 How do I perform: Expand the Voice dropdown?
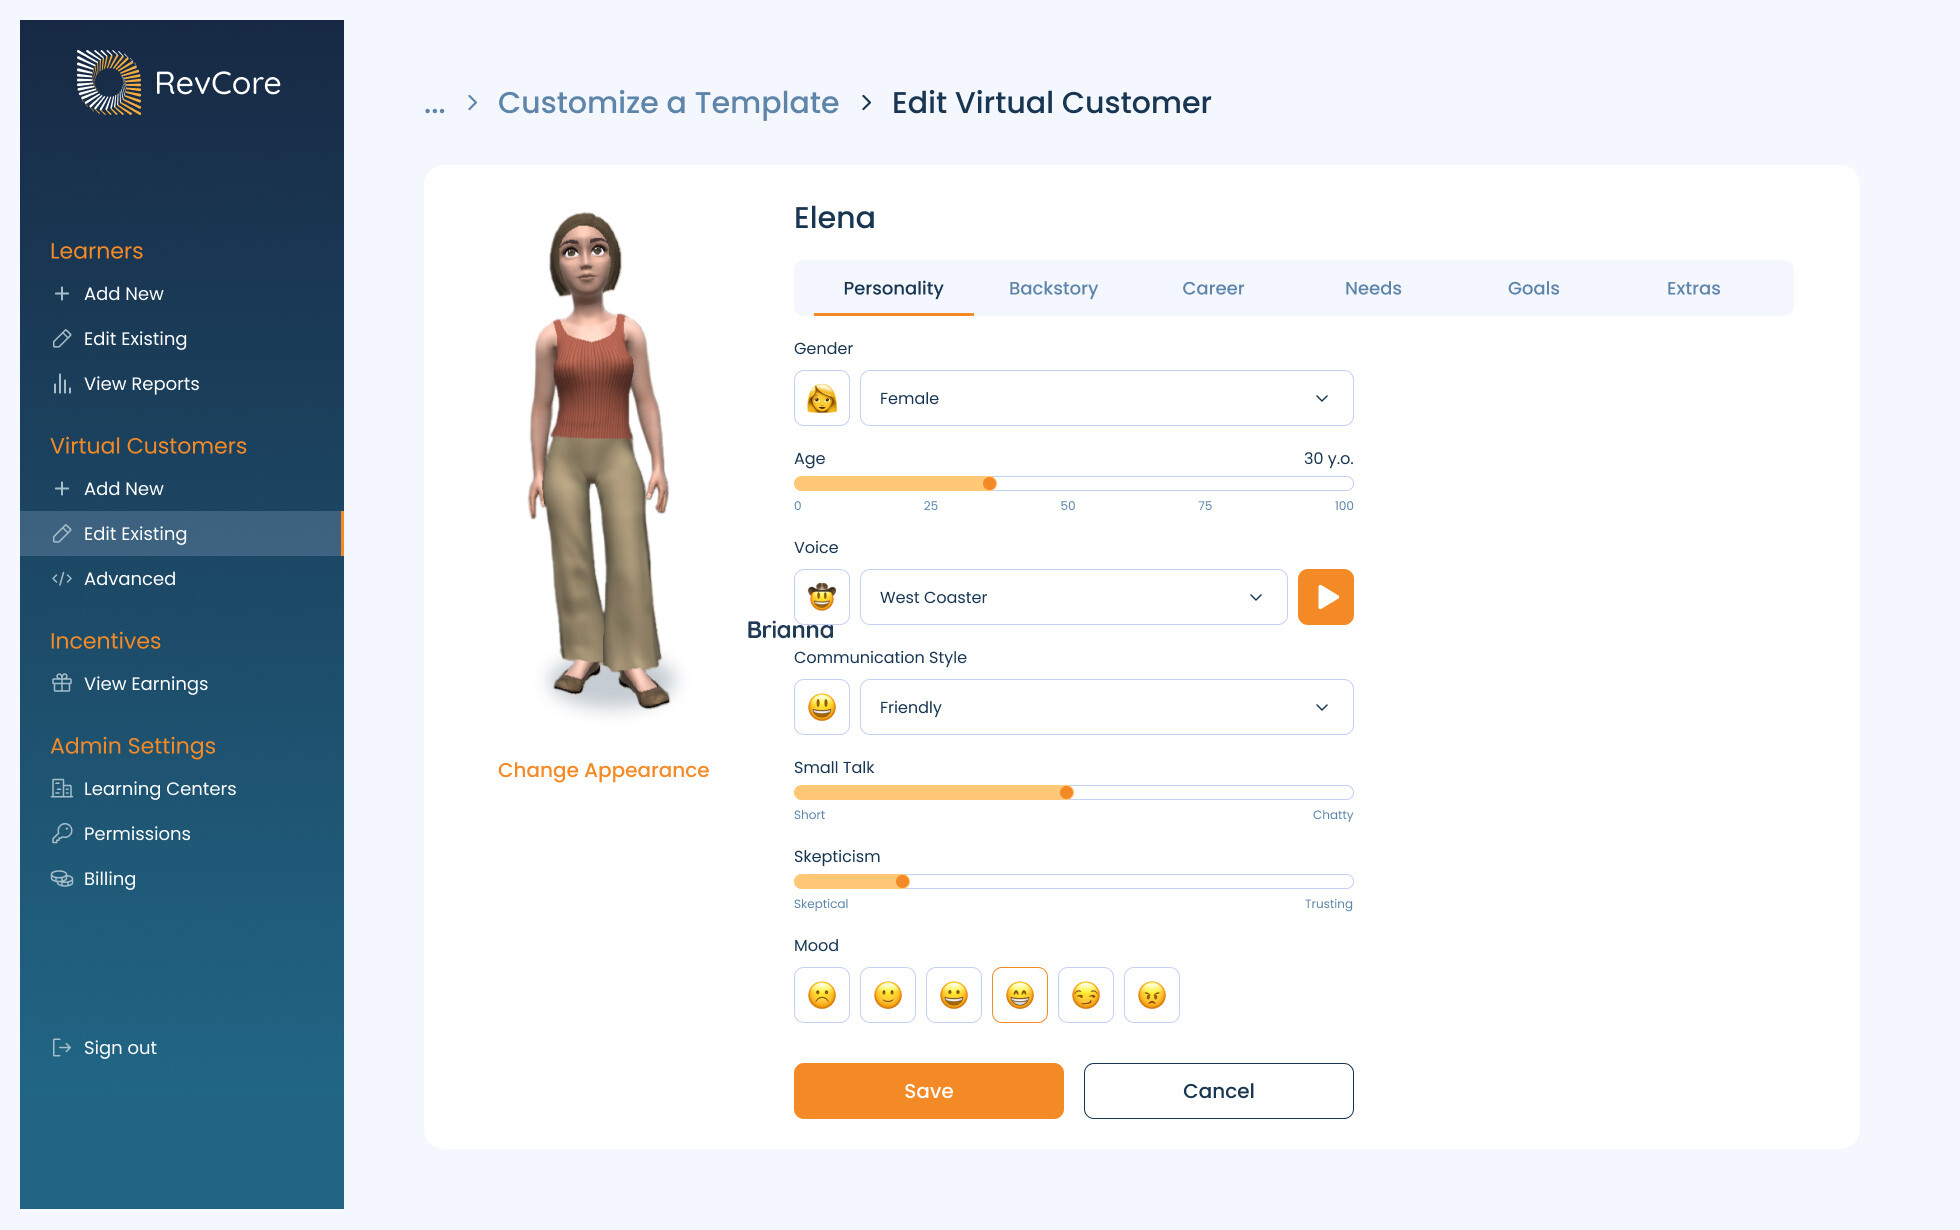(x=1073, y=597)
